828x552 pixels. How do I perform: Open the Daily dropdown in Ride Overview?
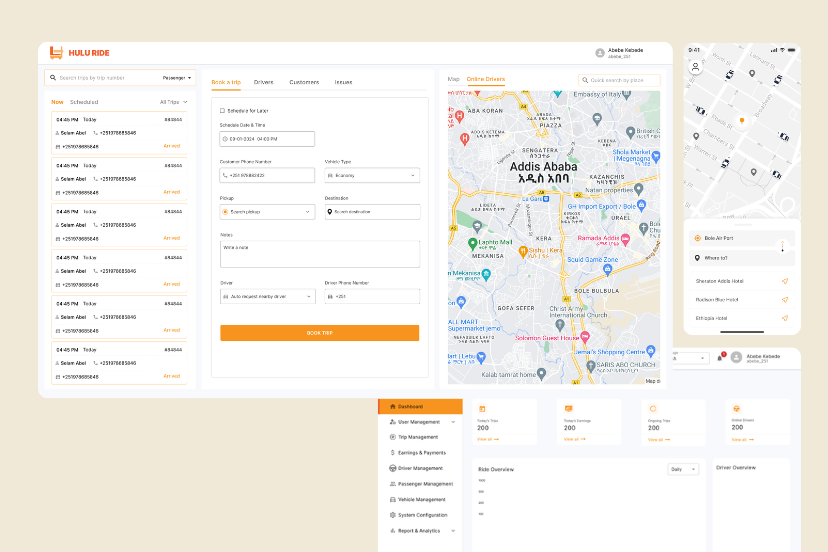click(683, 469)
